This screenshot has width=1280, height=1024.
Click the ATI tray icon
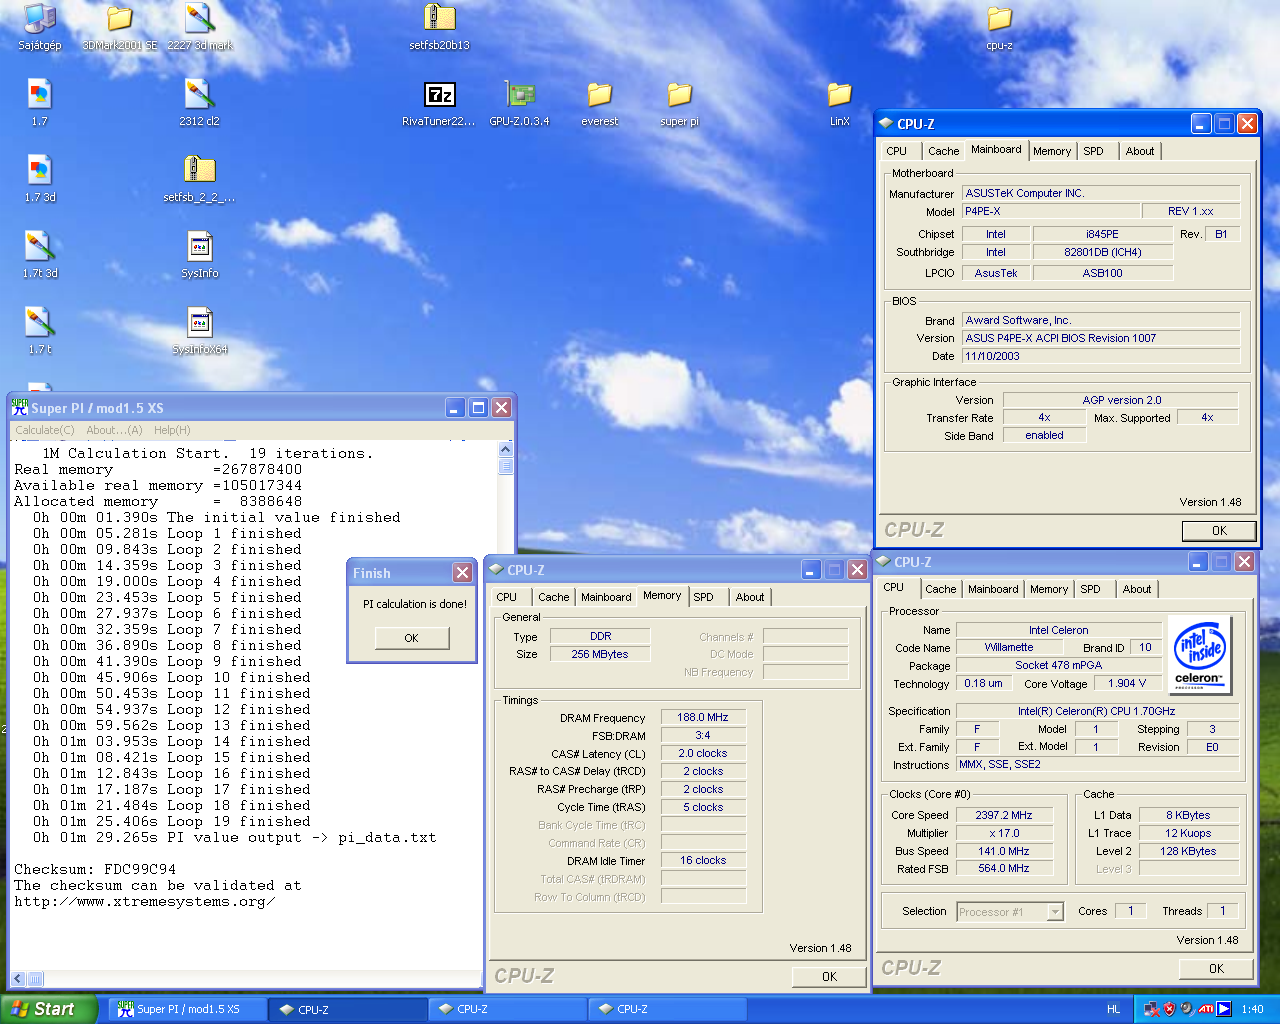pos(1206,1009)
